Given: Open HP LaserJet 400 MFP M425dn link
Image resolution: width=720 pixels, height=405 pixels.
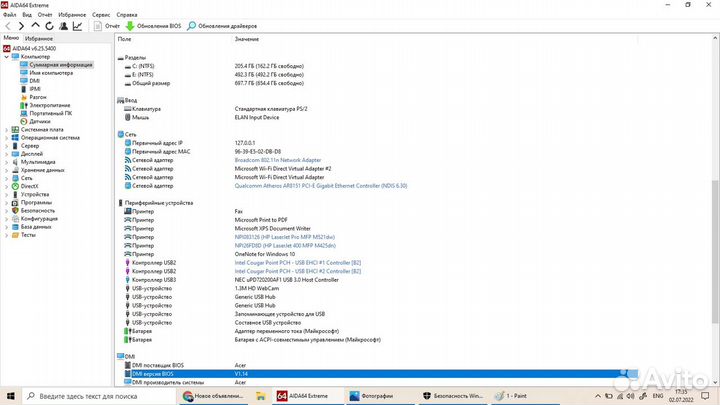Looking at the screenshot, I should point(285,246).
